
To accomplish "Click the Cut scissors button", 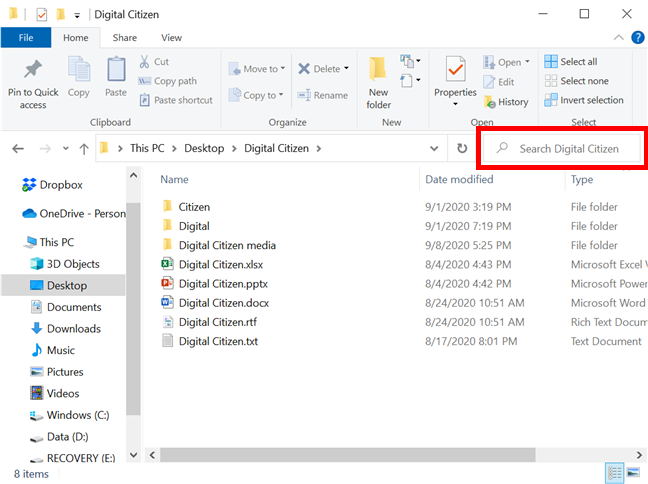I will click(154, 62).
